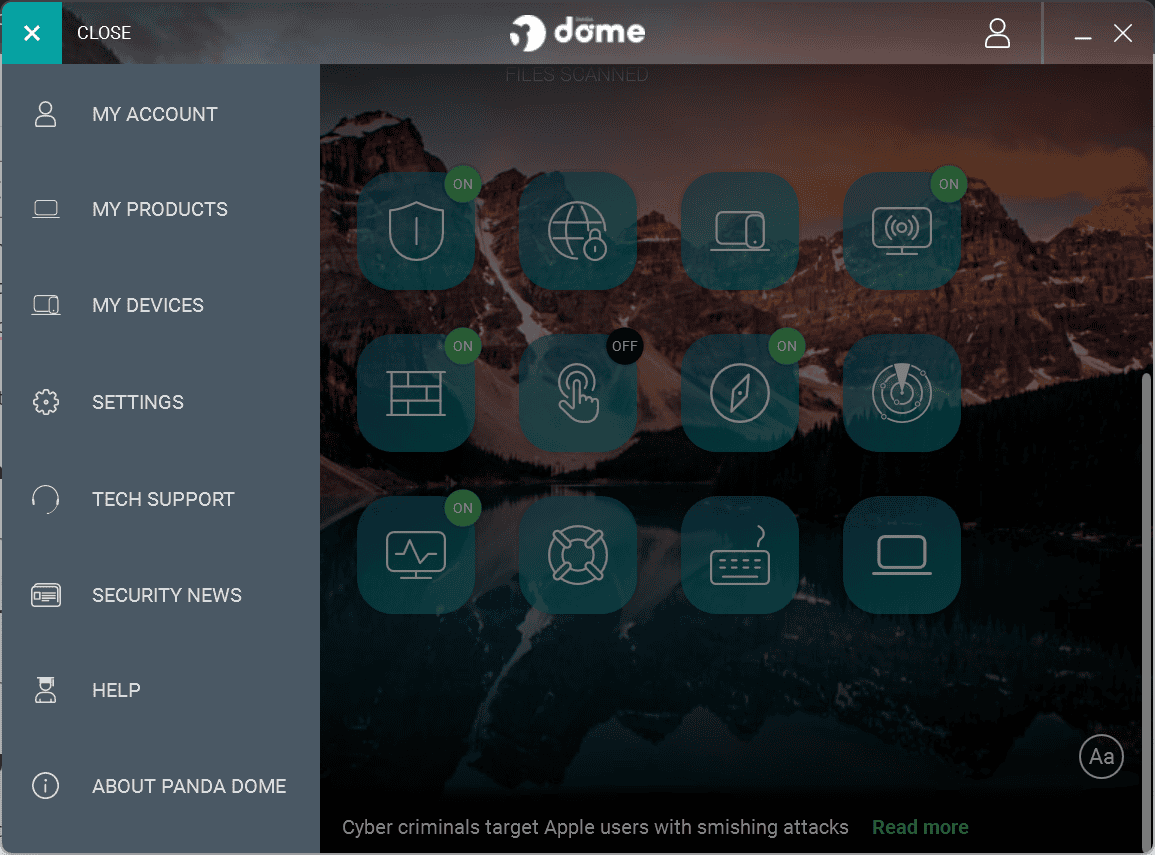
Task: Toggle the ON badge on Safe Browsing tile
Action: [787, 346]
